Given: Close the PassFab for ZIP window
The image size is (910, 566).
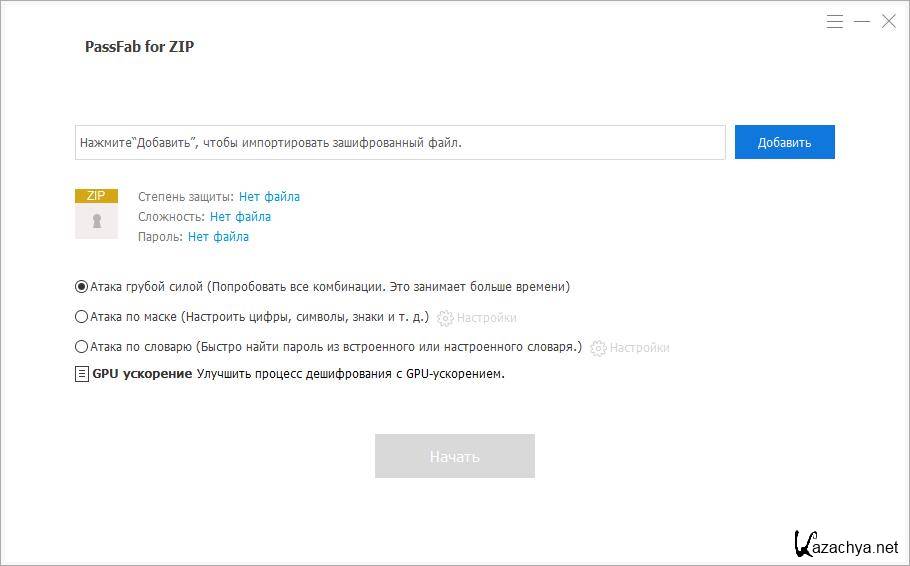Looking at the screenshot, I should (x=889, y=21).
